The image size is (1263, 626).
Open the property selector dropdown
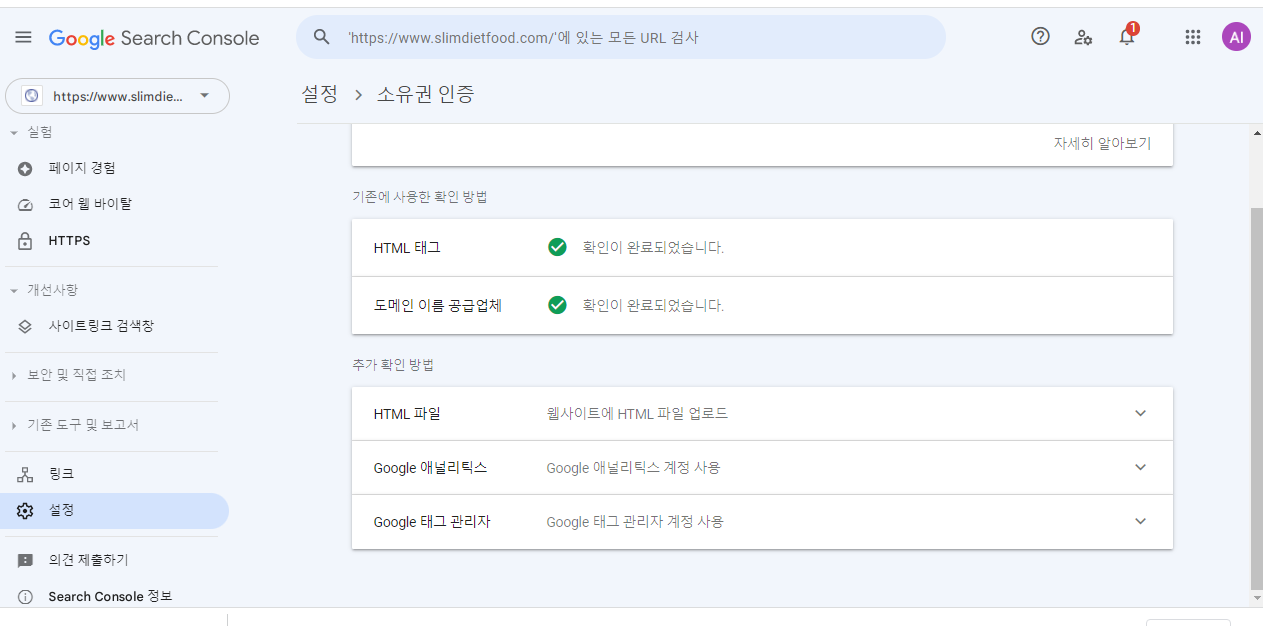pos(118,96)
